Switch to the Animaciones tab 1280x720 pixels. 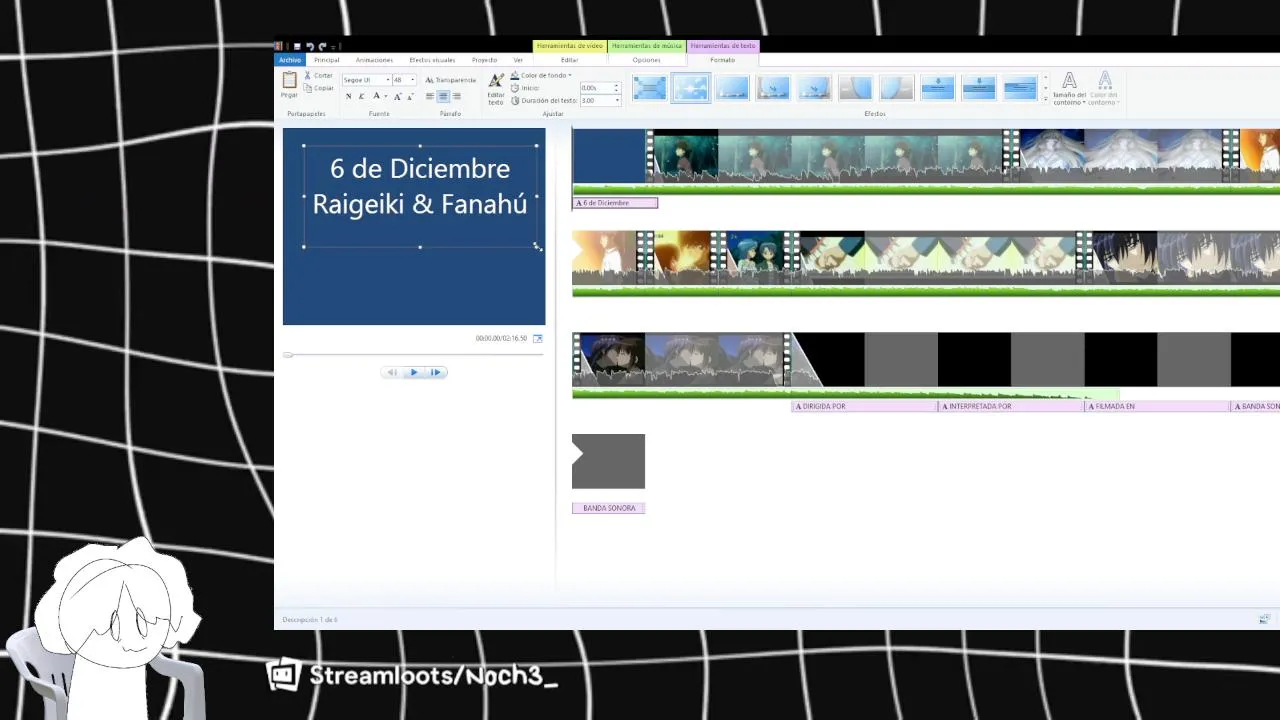click(374, 60)
